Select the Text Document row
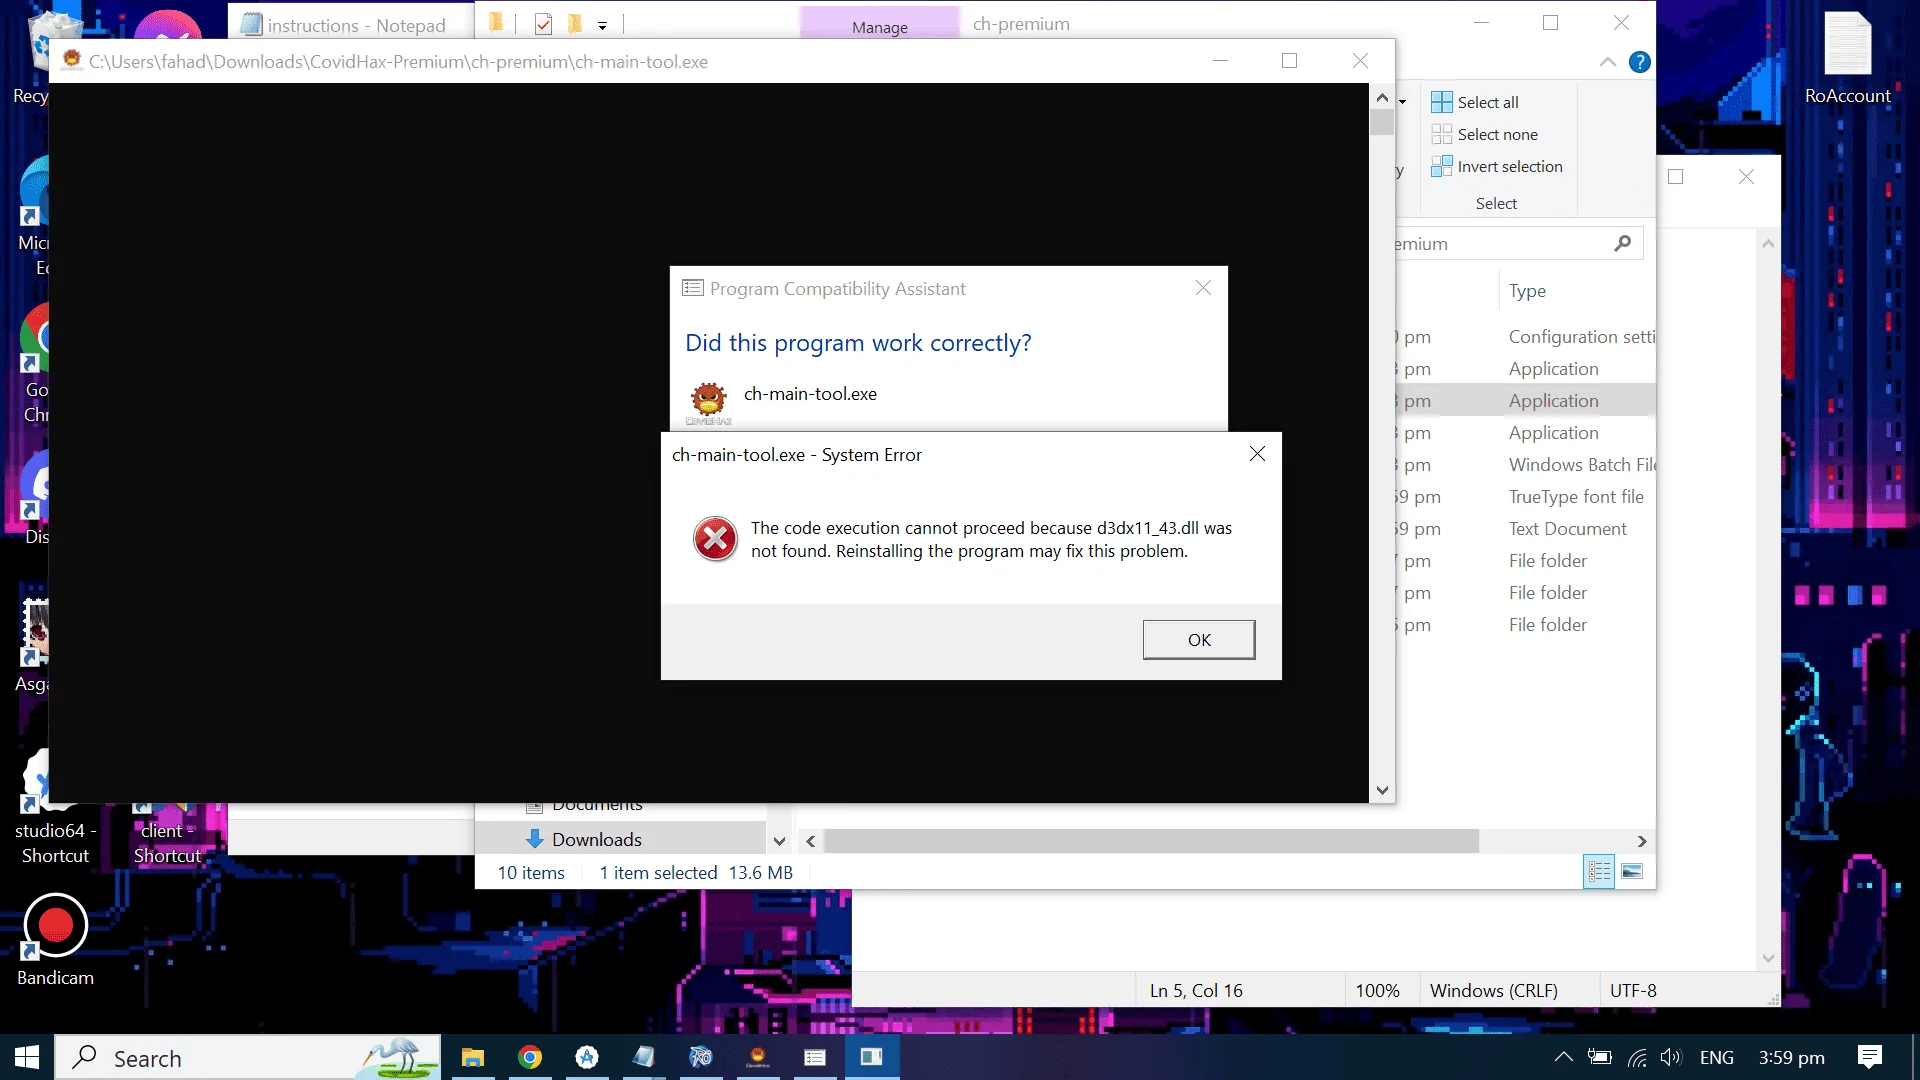The image size is (1920, 1080). point(1526,529)
